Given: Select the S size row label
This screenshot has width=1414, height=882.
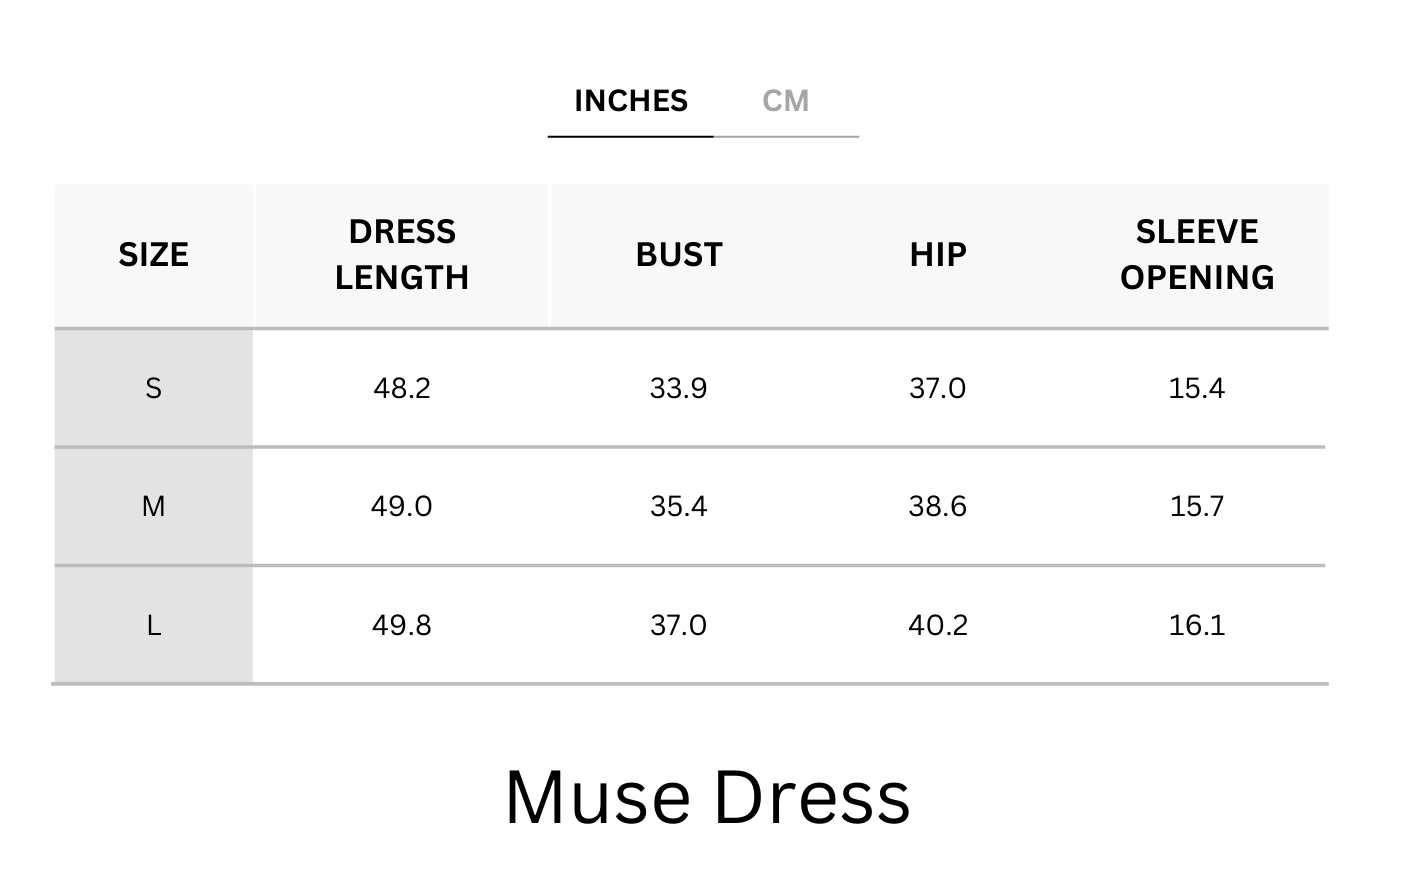Looking at the screenshot, I should [153, 388].
